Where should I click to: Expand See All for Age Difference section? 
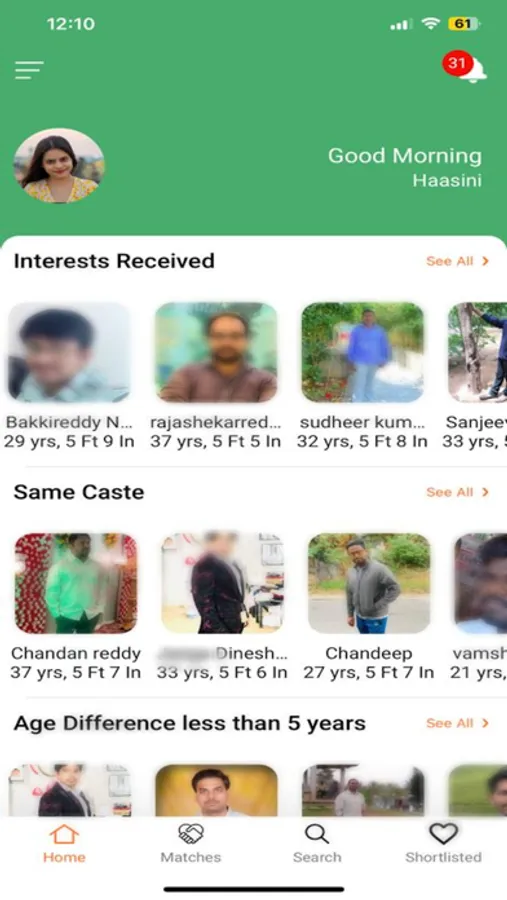pos(458,723)
